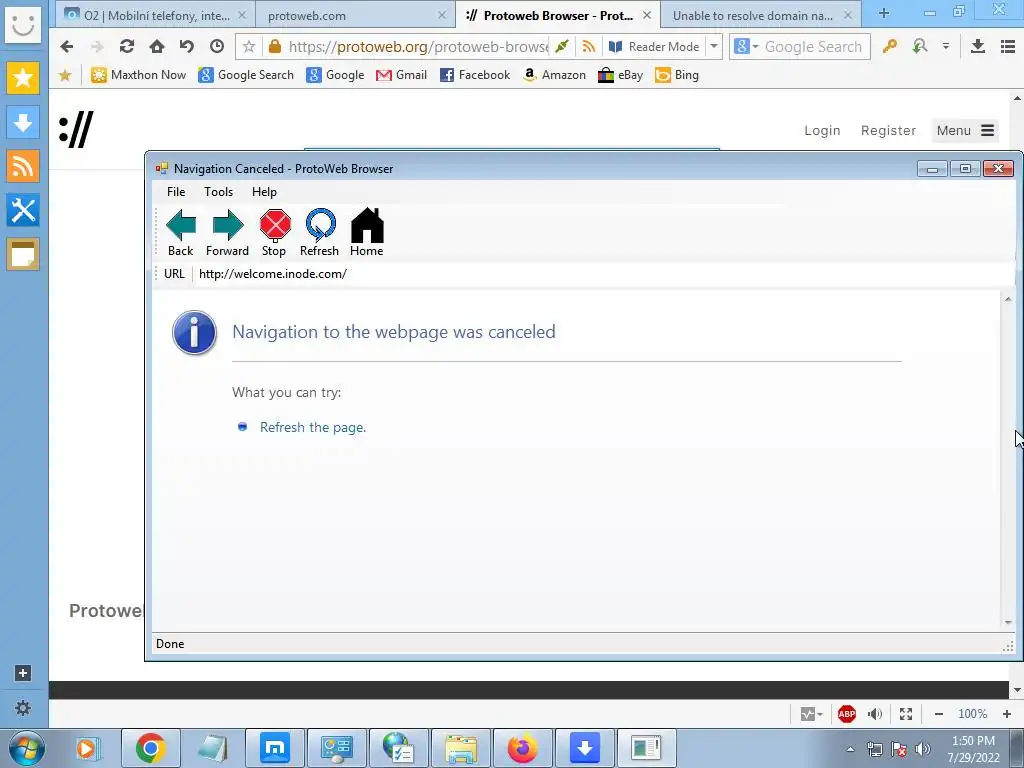This screenshot has width=1024, height=768.
Task: Click the undo closed tab icon
Action: click(x=187, y=46)
